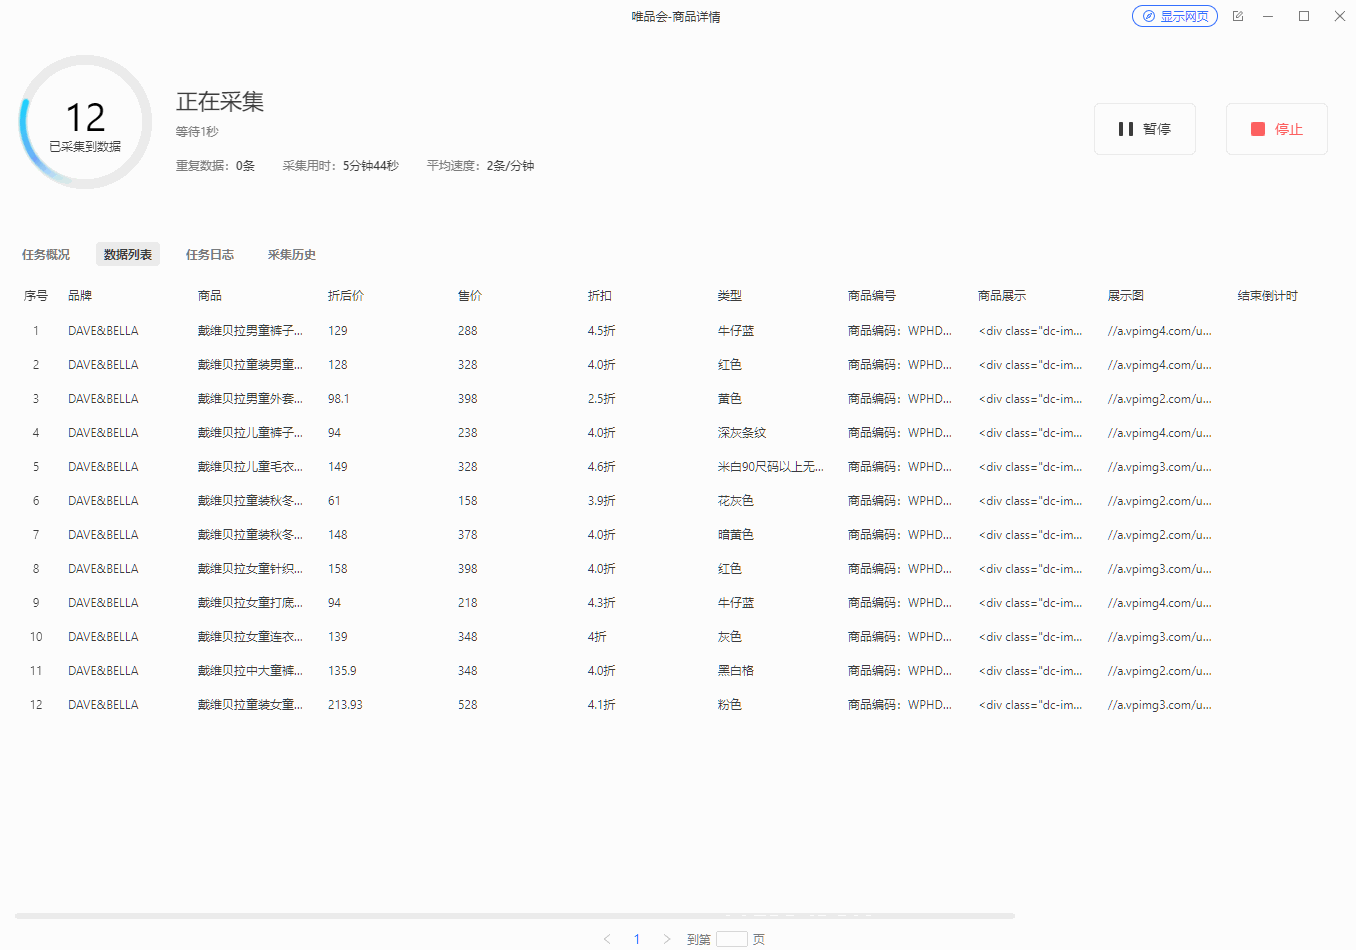Click the 结束倒计时 column header
This screenshot has width=1356, height=950.
point(1268,296)
